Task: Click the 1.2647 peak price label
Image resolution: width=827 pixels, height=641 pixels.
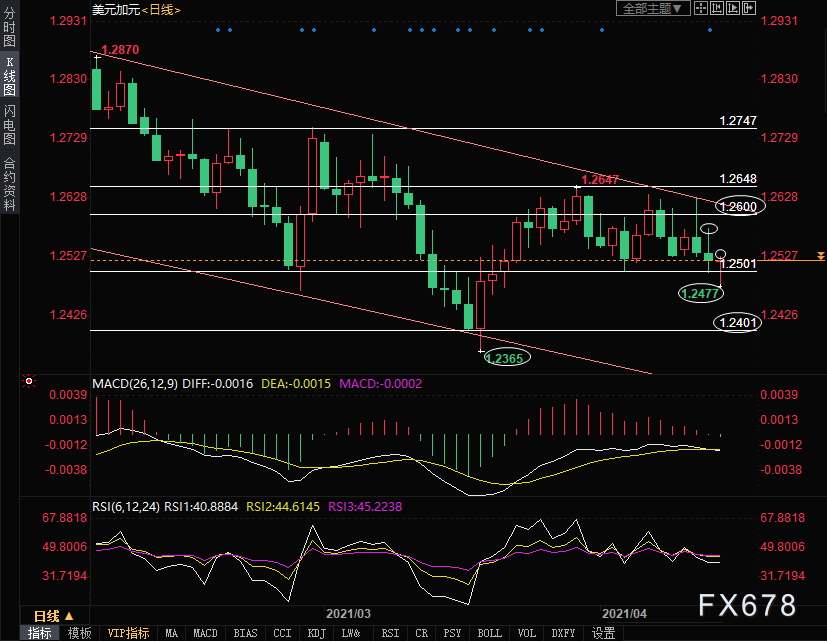Action: tap(600, 179)
